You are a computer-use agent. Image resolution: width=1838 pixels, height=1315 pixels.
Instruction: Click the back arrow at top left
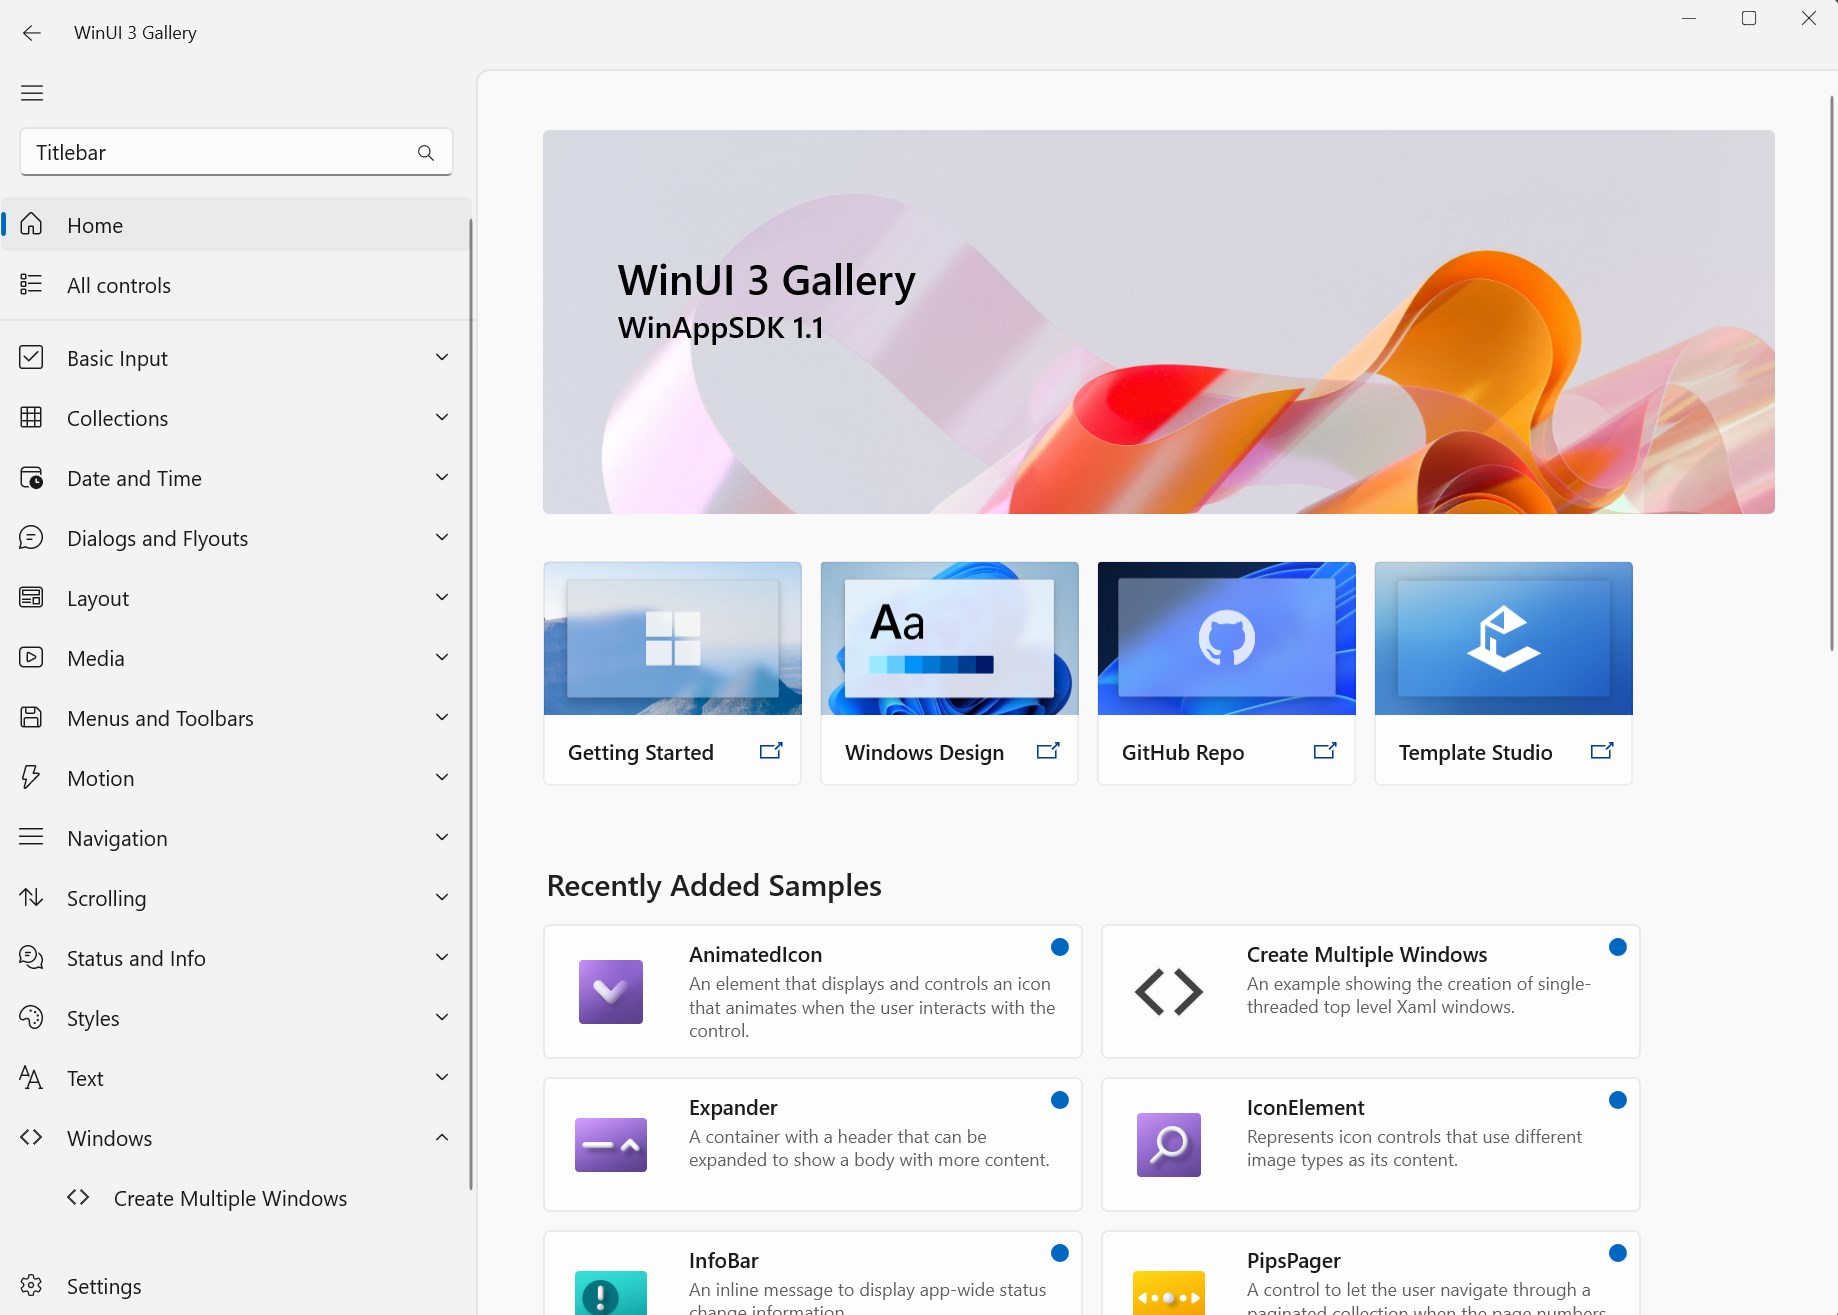(32, 32)
